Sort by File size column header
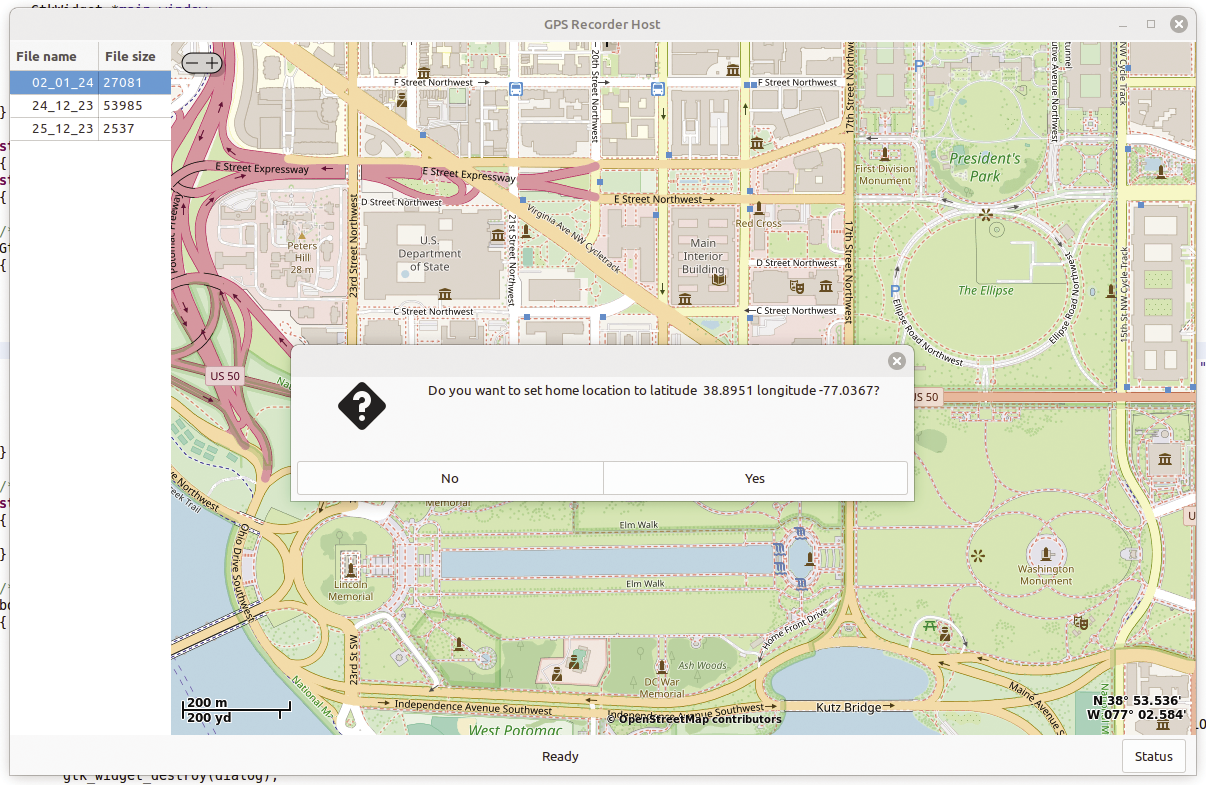This screenshot has height=785, width=1206. click(134, 56)
